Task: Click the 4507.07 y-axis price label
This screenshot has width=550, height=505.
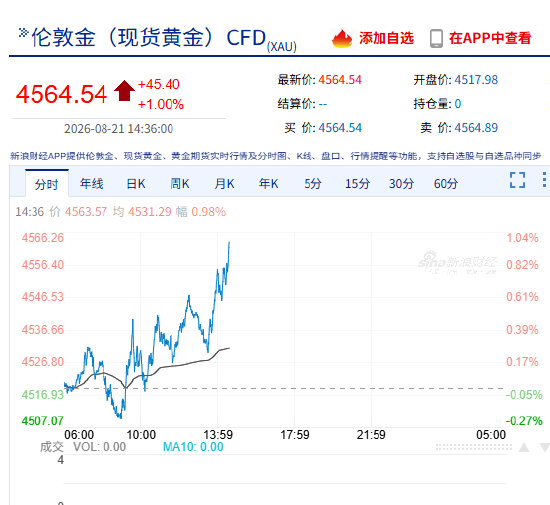Action: (43, 420)
